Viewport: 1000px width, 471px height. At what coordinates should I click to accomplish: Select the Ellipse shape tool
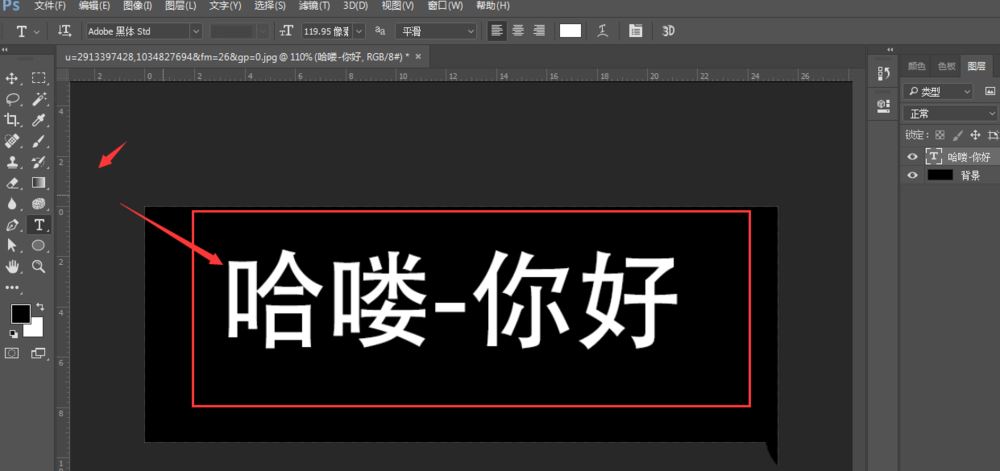click(x=39, y=245)
